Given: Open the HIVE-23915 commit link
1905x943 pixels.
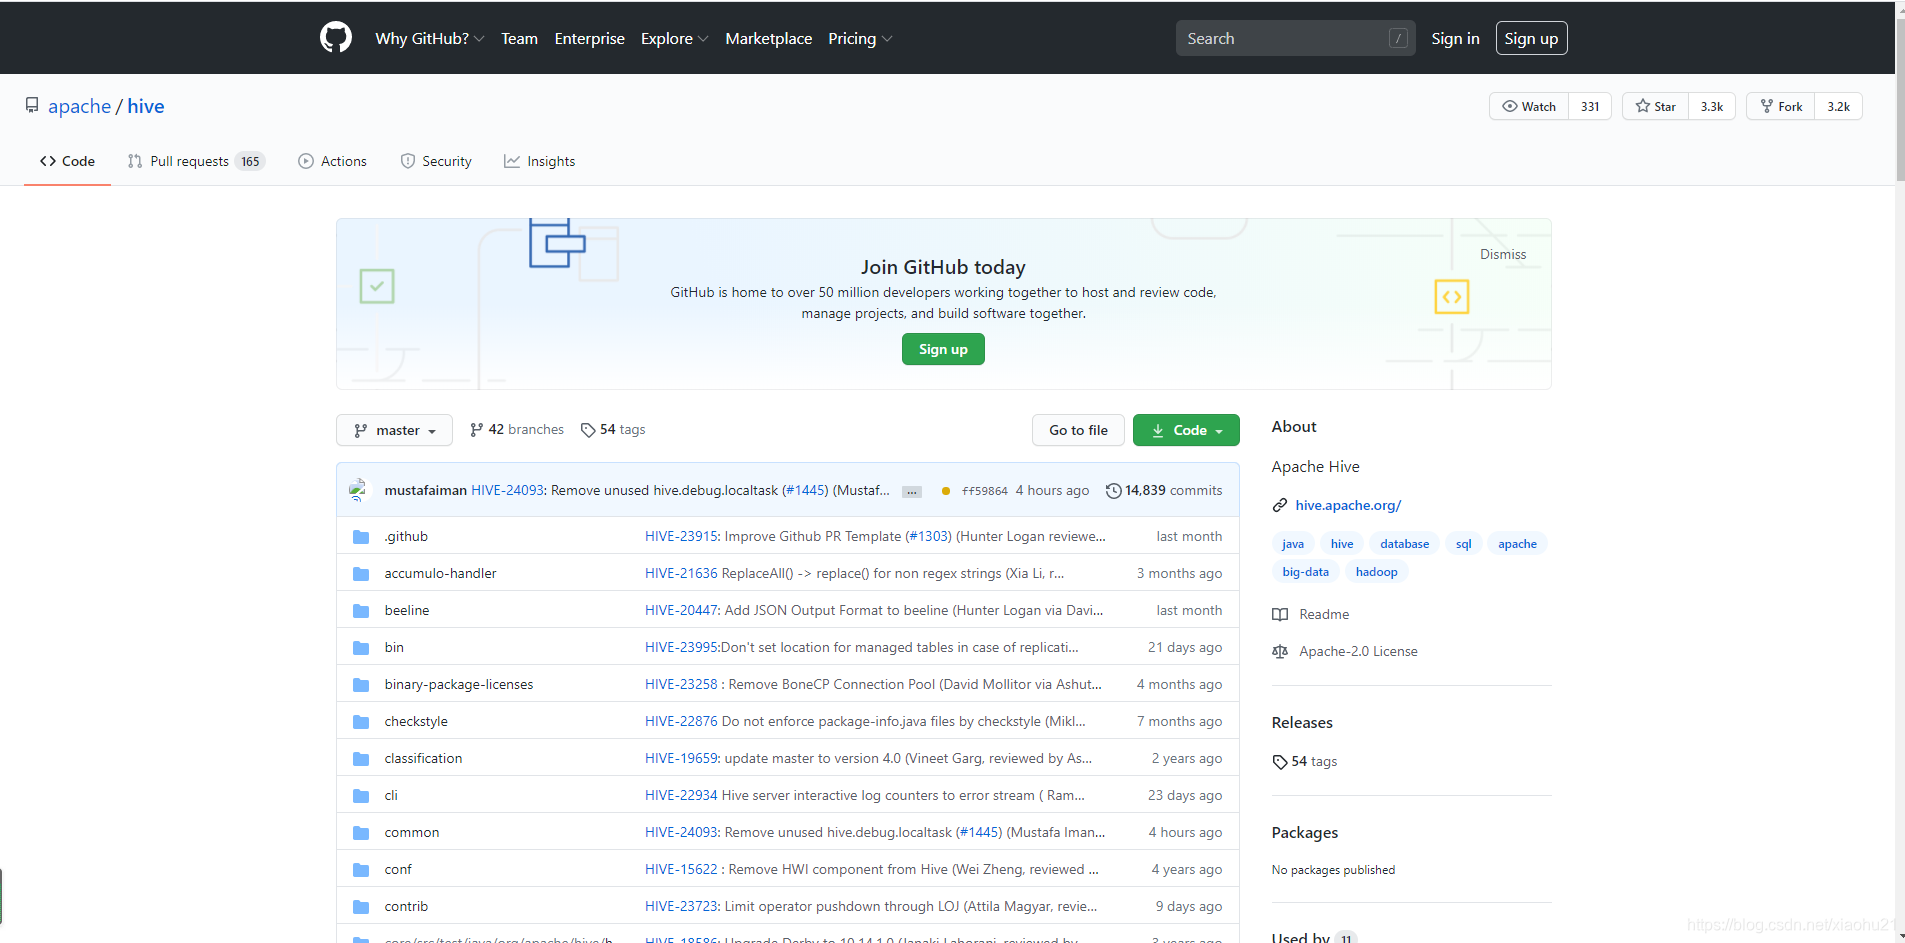Looking at the screenshot, I should pos(681,537).
